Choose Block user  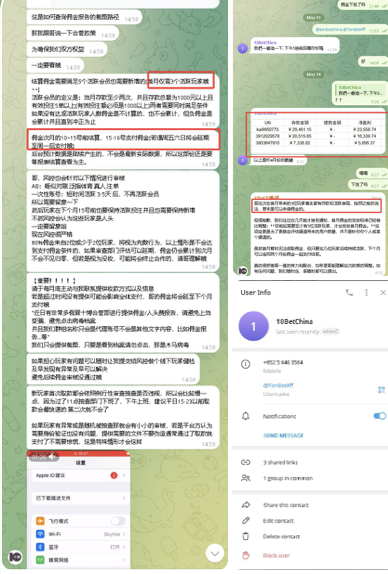276,555
